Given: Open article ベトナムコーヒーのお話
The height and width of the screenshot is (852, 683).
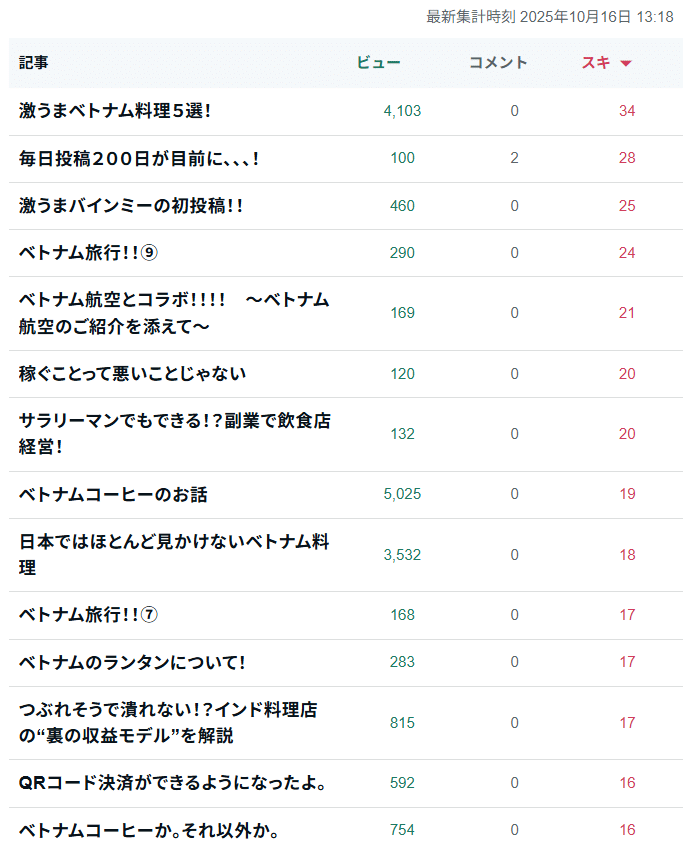Looking at the screenshot, I should (113, 494).
